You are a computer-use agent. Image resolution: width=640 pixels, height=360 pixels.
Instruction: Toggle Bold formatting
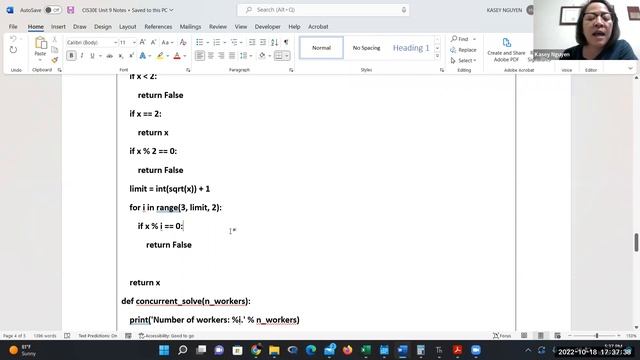click(x=71, y=56)
